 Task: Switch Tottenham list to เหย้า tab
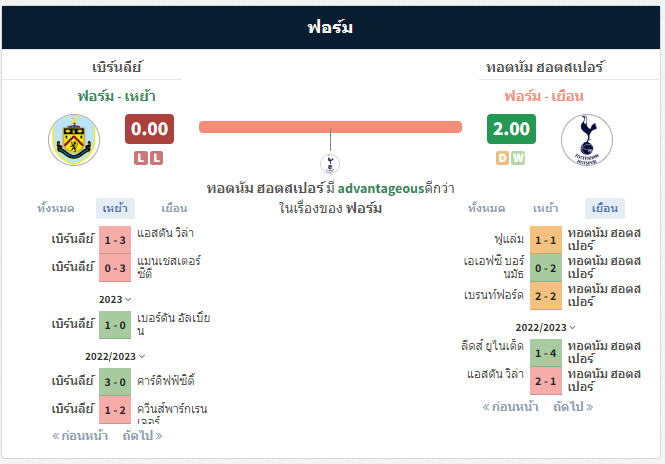point(545,208)
